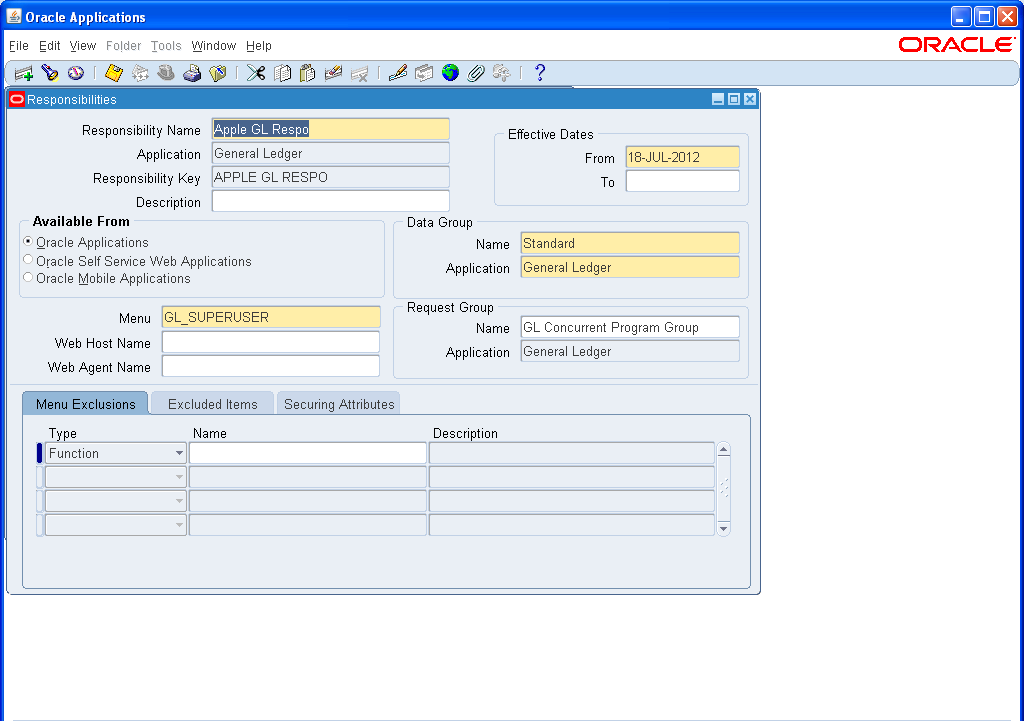Close the Responsibilities inner window
Viewport: 1024px width, 721px height.
(x=750, y=99)
